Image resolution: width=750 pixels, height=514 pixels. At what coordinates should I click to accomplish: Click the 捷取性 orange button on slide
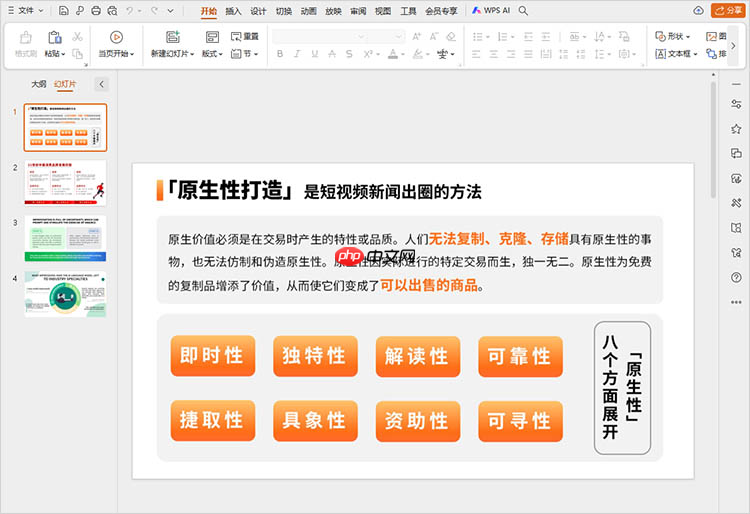[x=212, y=420]
